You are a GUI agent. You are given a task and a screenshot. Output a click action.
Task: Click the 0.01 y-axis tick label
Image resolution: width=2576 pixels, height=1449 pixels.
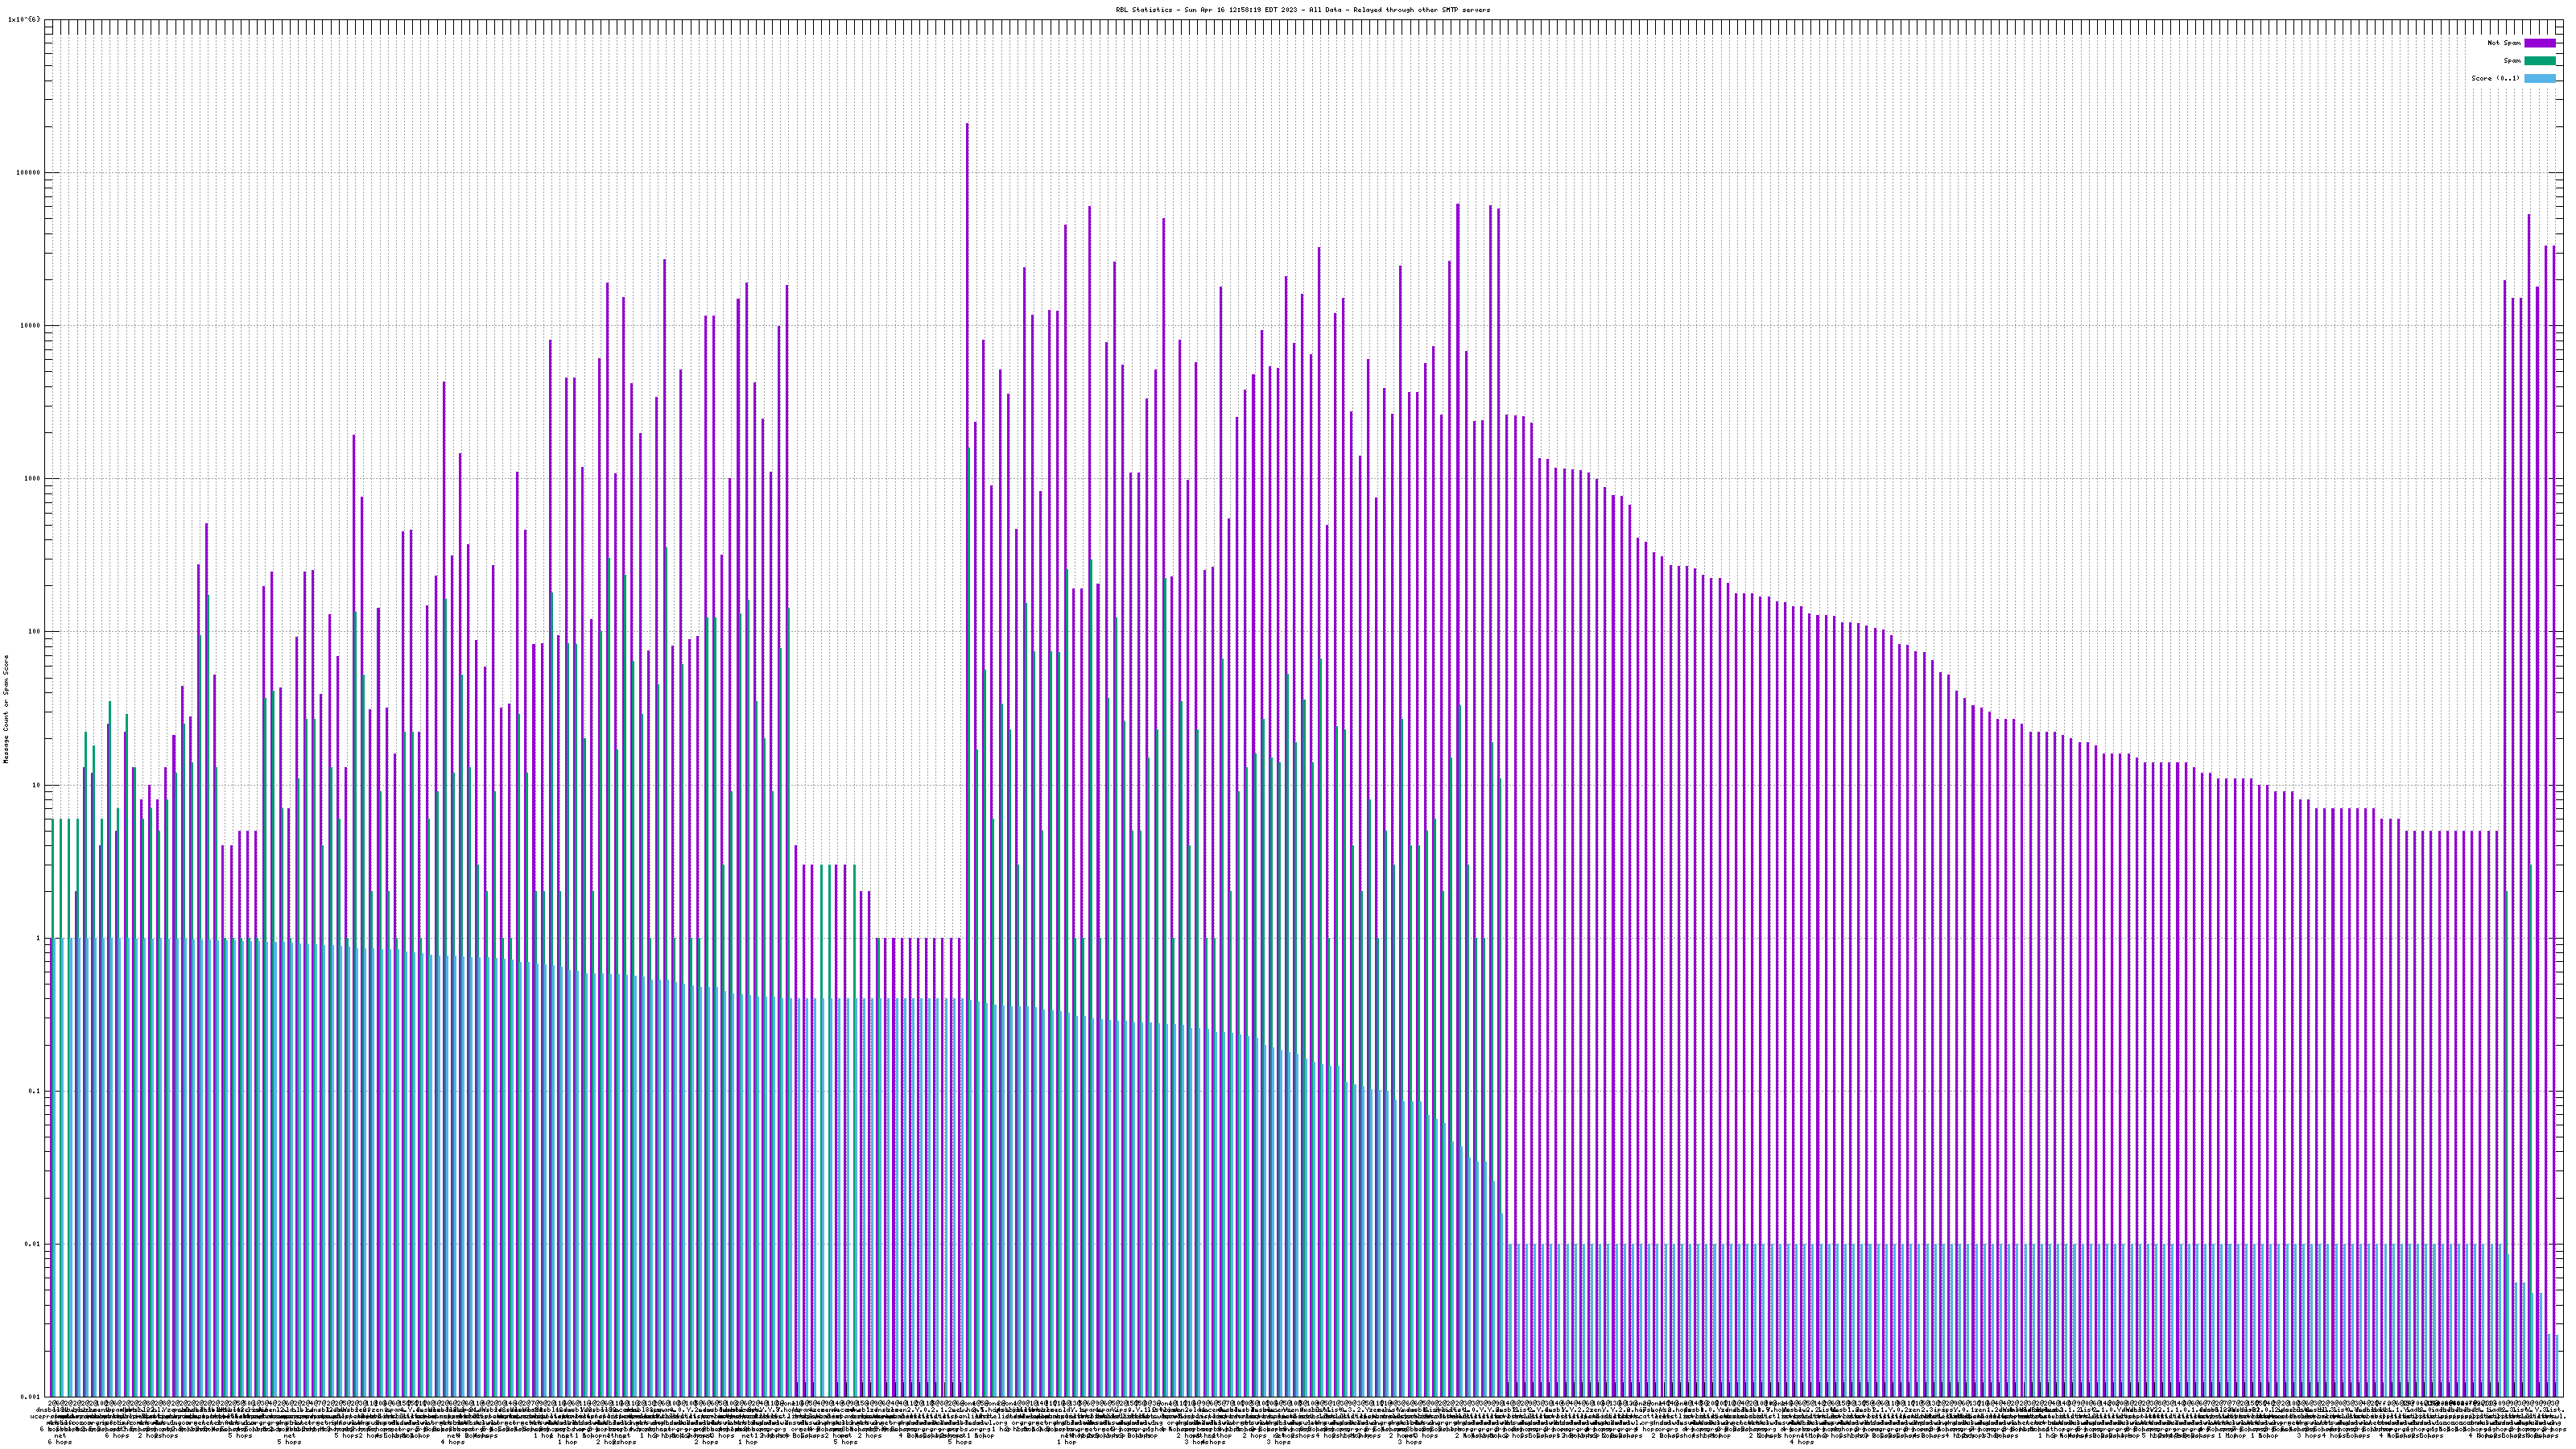34,1244
